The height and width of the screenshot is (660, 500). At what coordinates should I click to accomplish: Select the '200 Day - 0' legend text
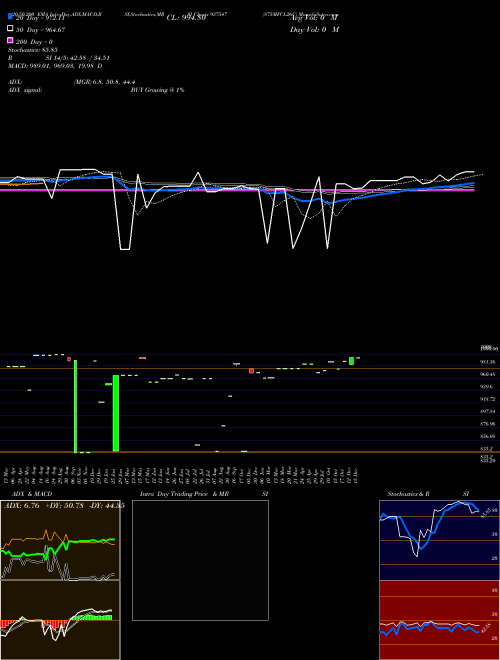[x=34, y=42]
